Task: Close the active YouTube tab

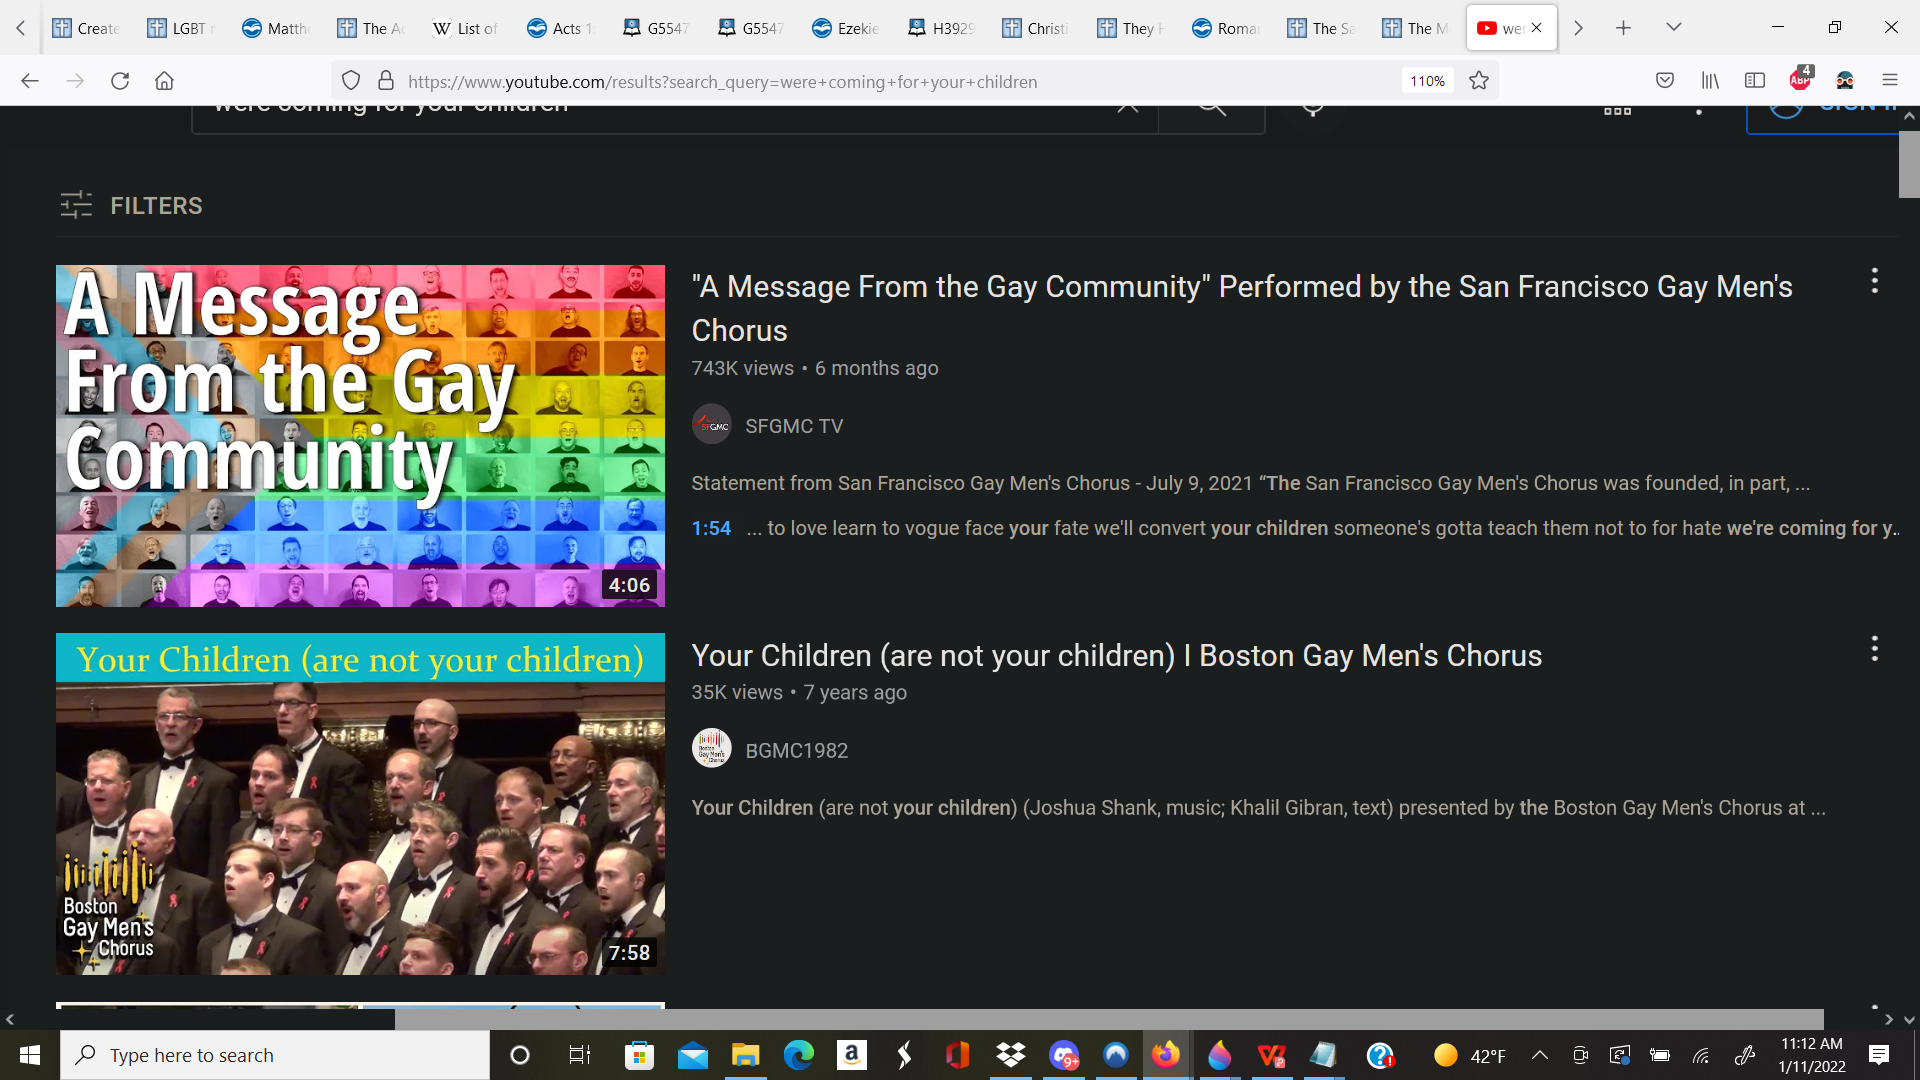Action: 1537,28
